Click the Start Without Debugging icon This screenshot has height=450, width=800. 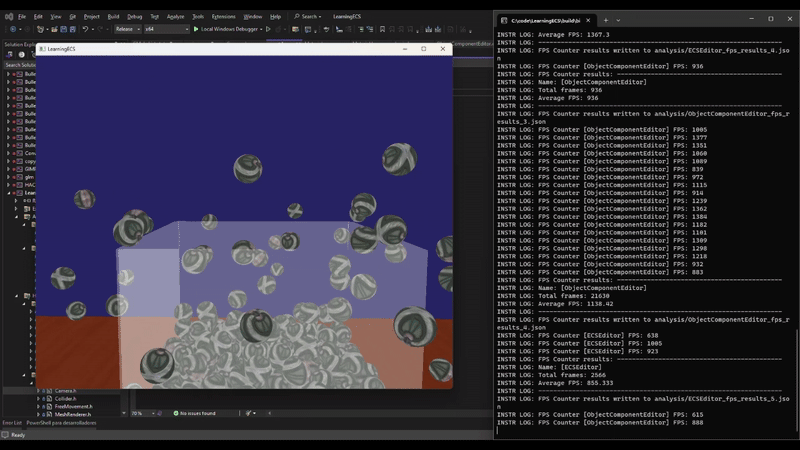(x=268, y=29)
